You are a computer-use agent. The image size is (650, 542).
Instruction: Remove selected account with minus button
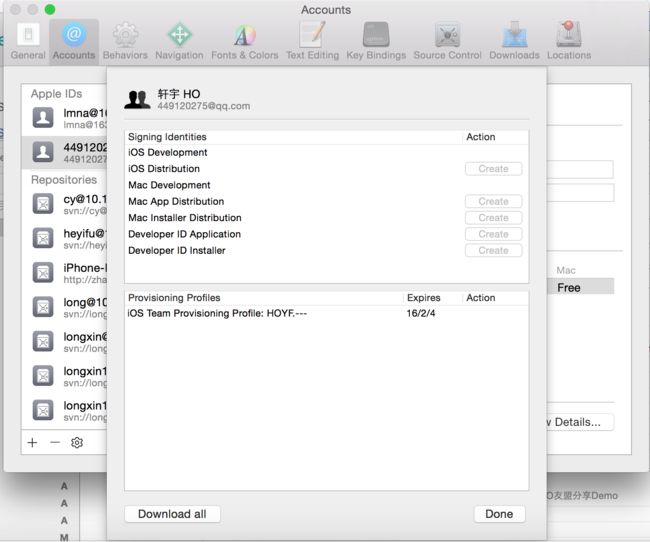point(55,442)
